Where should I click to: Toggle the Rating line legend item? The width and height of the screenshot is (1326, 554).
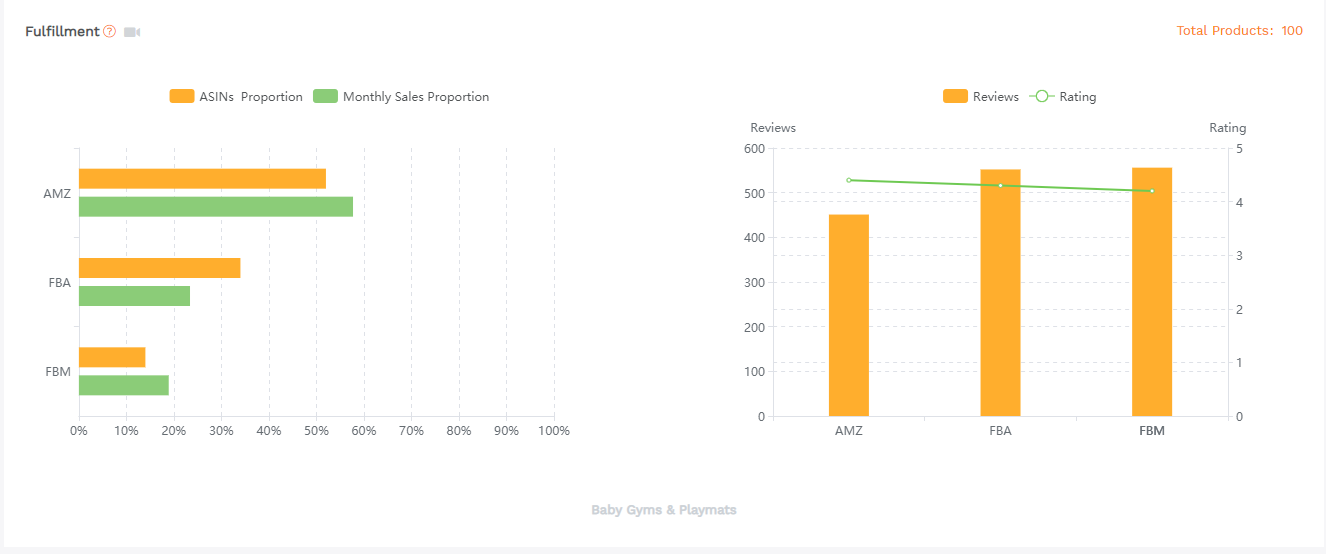coord(1063,97)
